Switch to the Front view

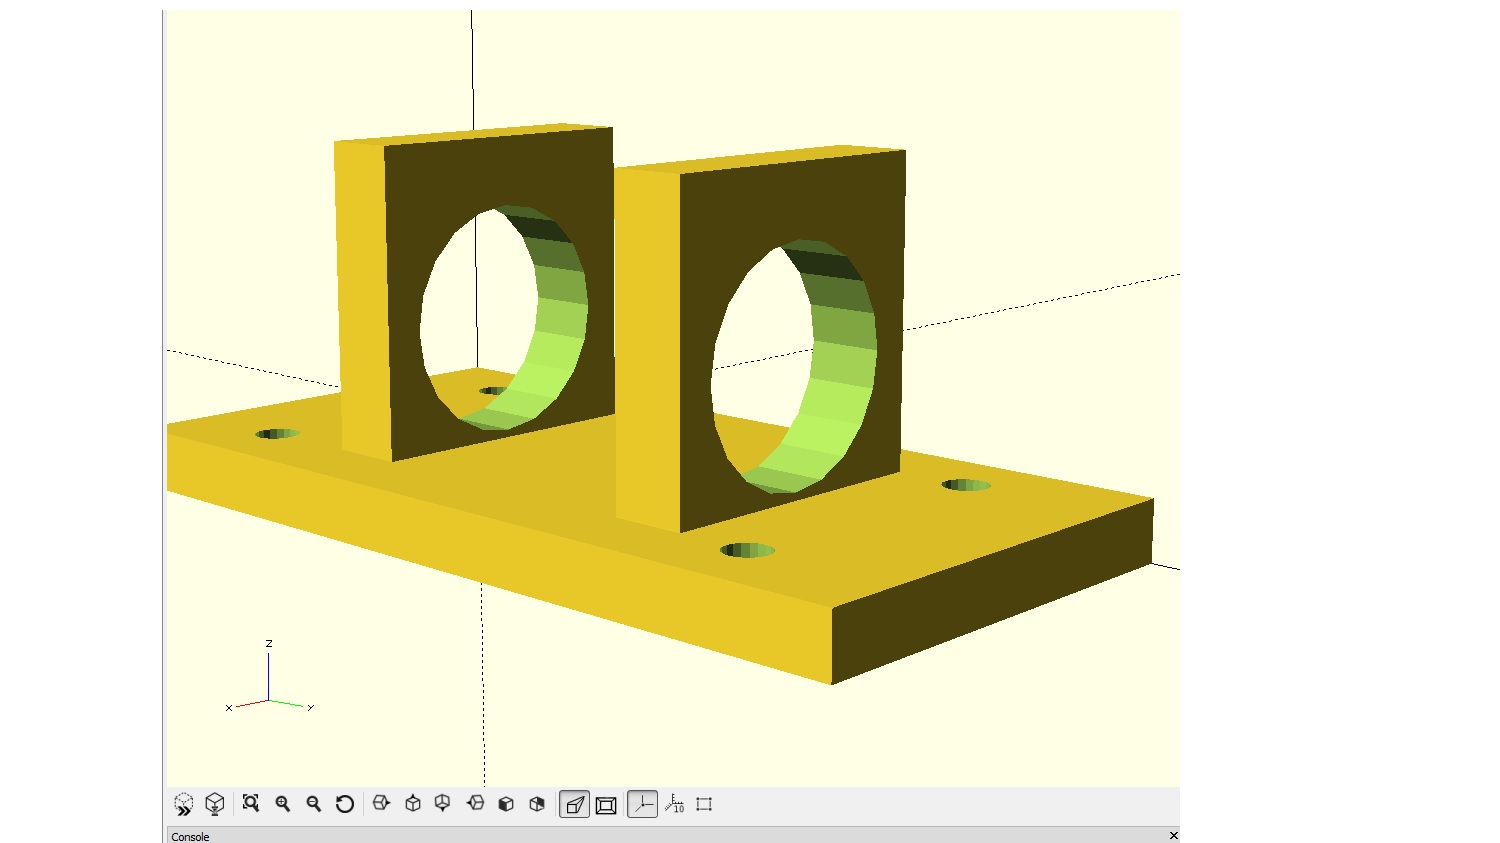(506, 804)
